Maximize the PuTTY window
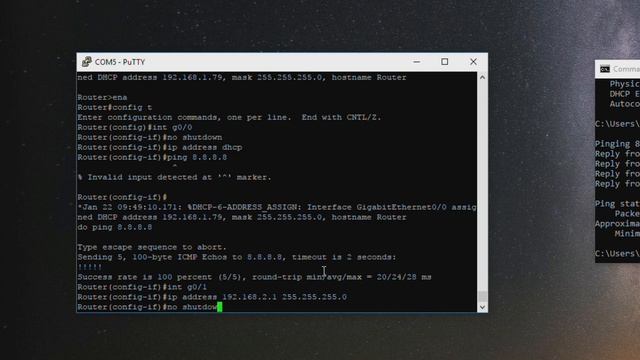The height and width of the screenshot is (360, 640). click(444, 62)
